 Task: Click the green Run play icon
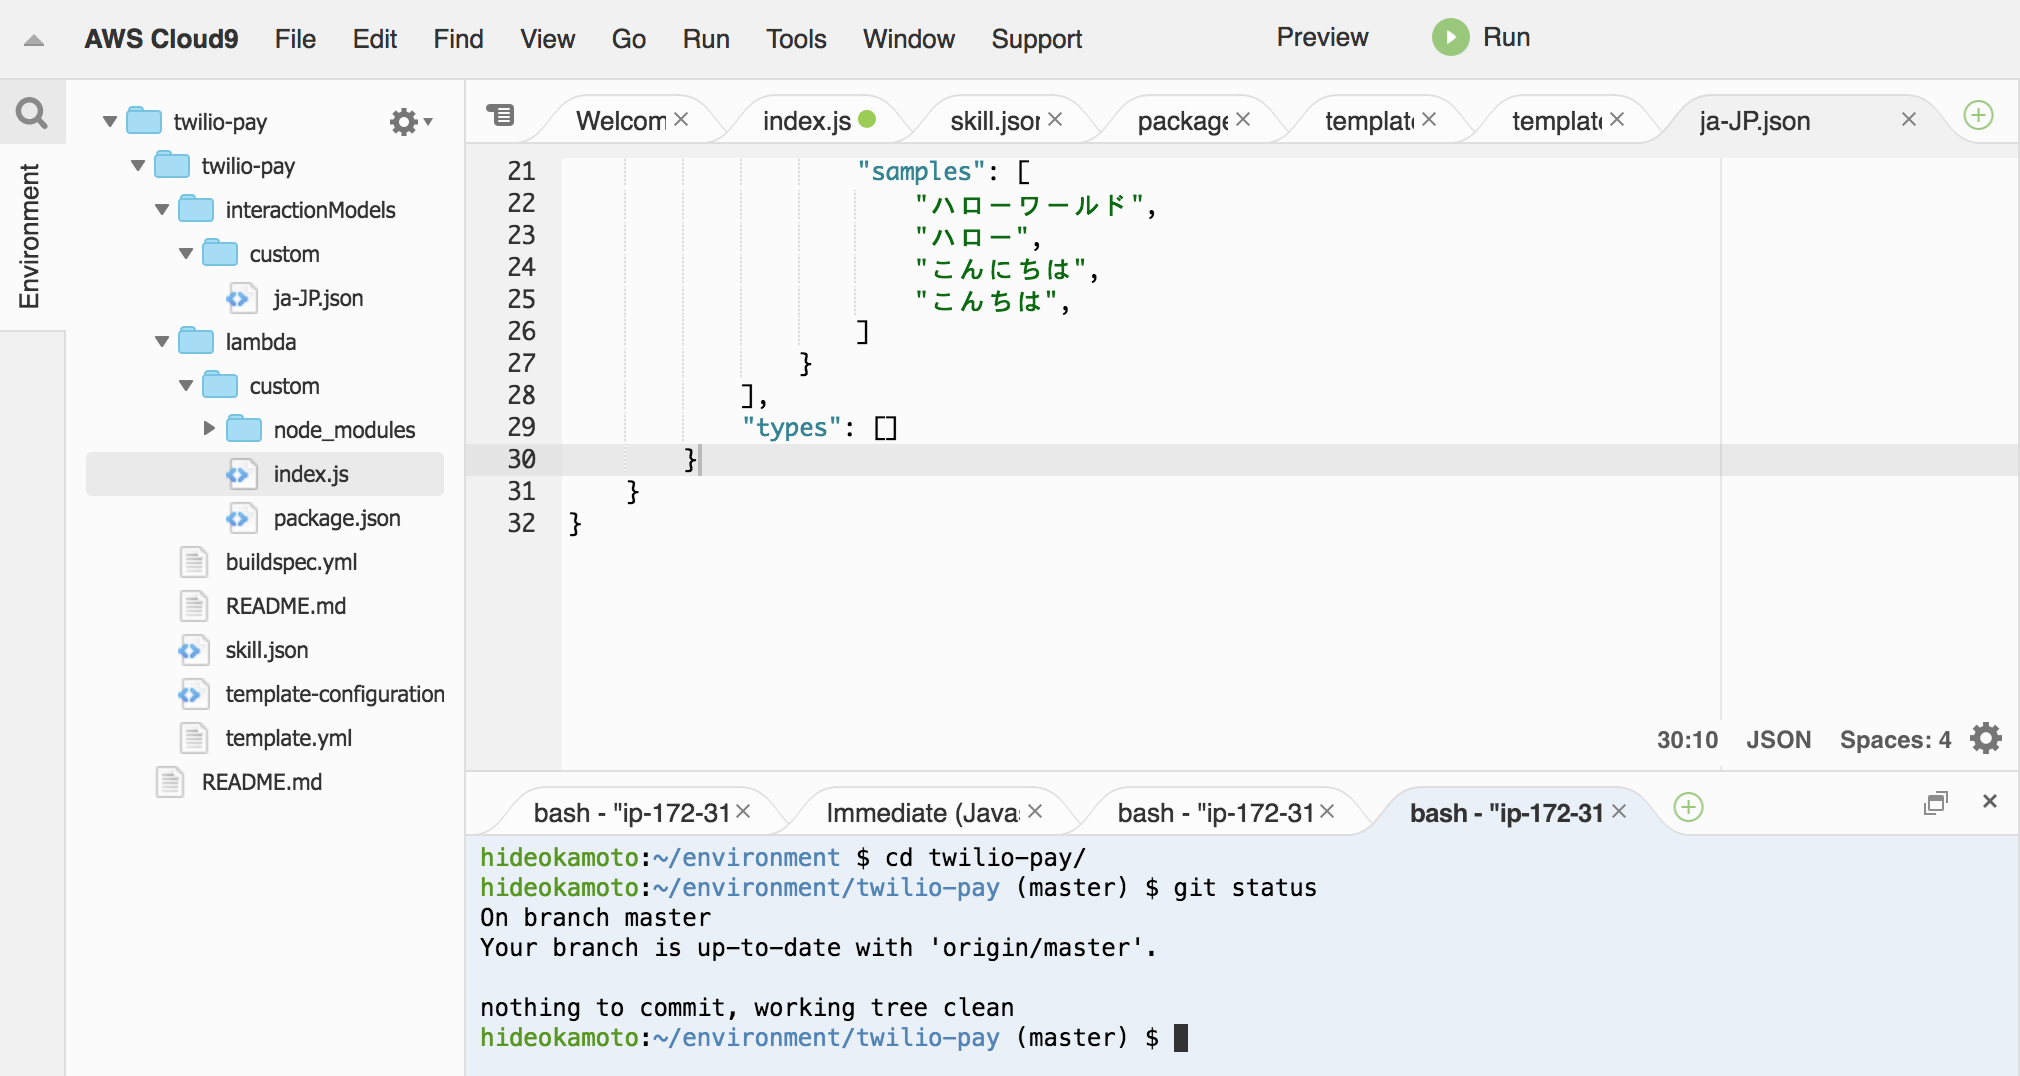(x=1450, y=37)
